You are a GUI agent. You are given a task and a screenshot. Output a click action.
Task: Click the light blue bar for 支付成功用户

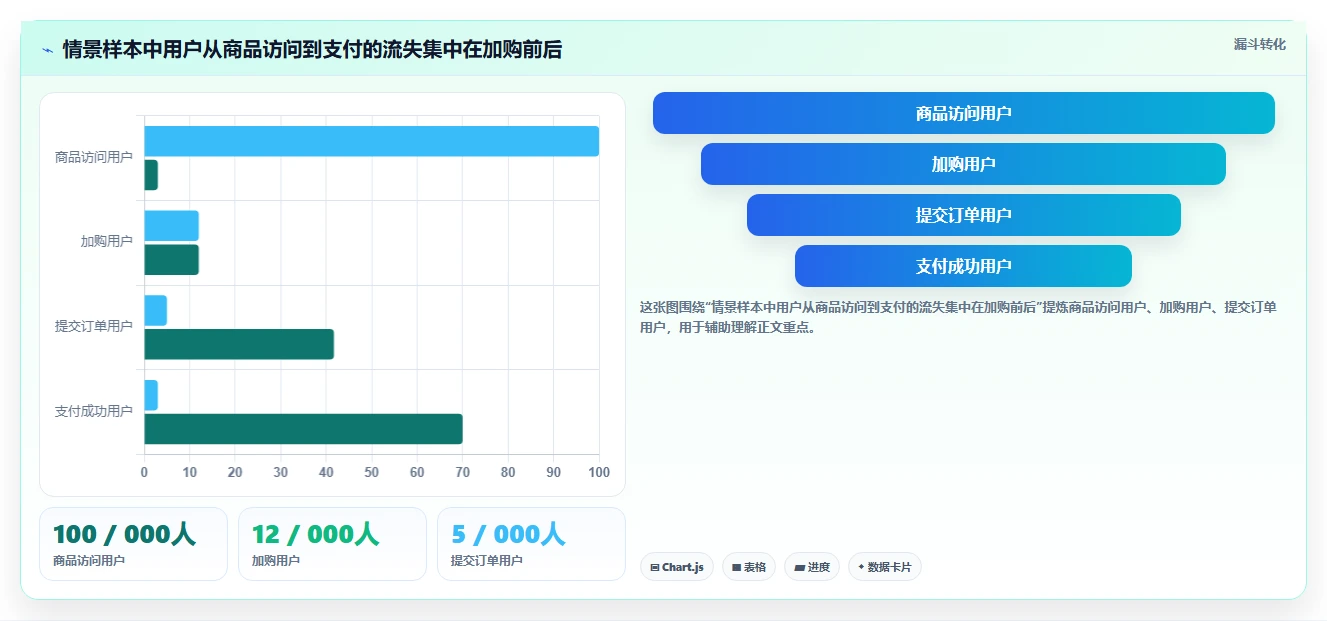point(151,395)
